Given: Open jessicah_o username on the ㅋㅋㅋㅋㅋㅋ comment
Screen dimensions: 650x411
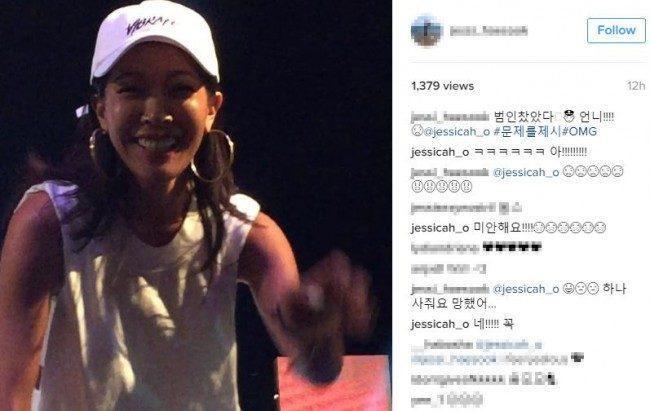Looking at the screenshot, I should point(440,152).
